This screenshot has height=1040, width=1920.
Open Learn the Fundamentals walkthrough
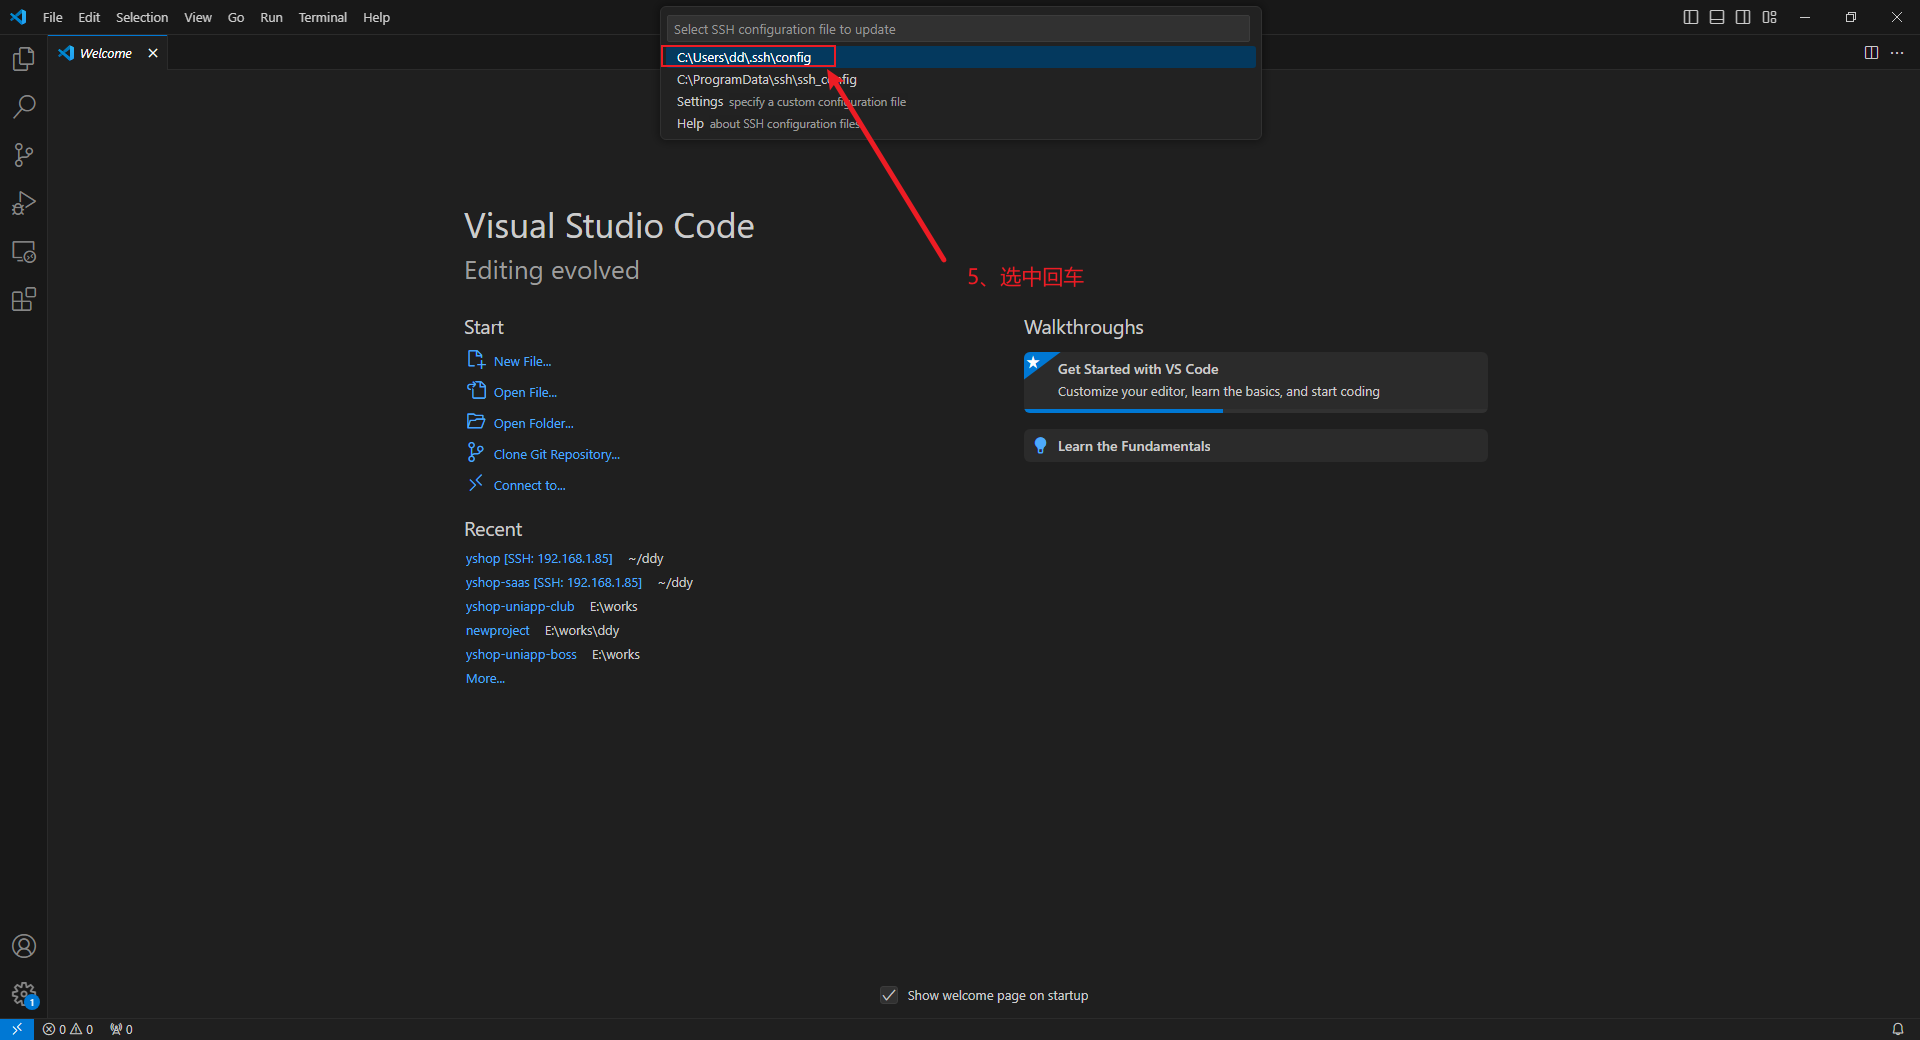1255,446
